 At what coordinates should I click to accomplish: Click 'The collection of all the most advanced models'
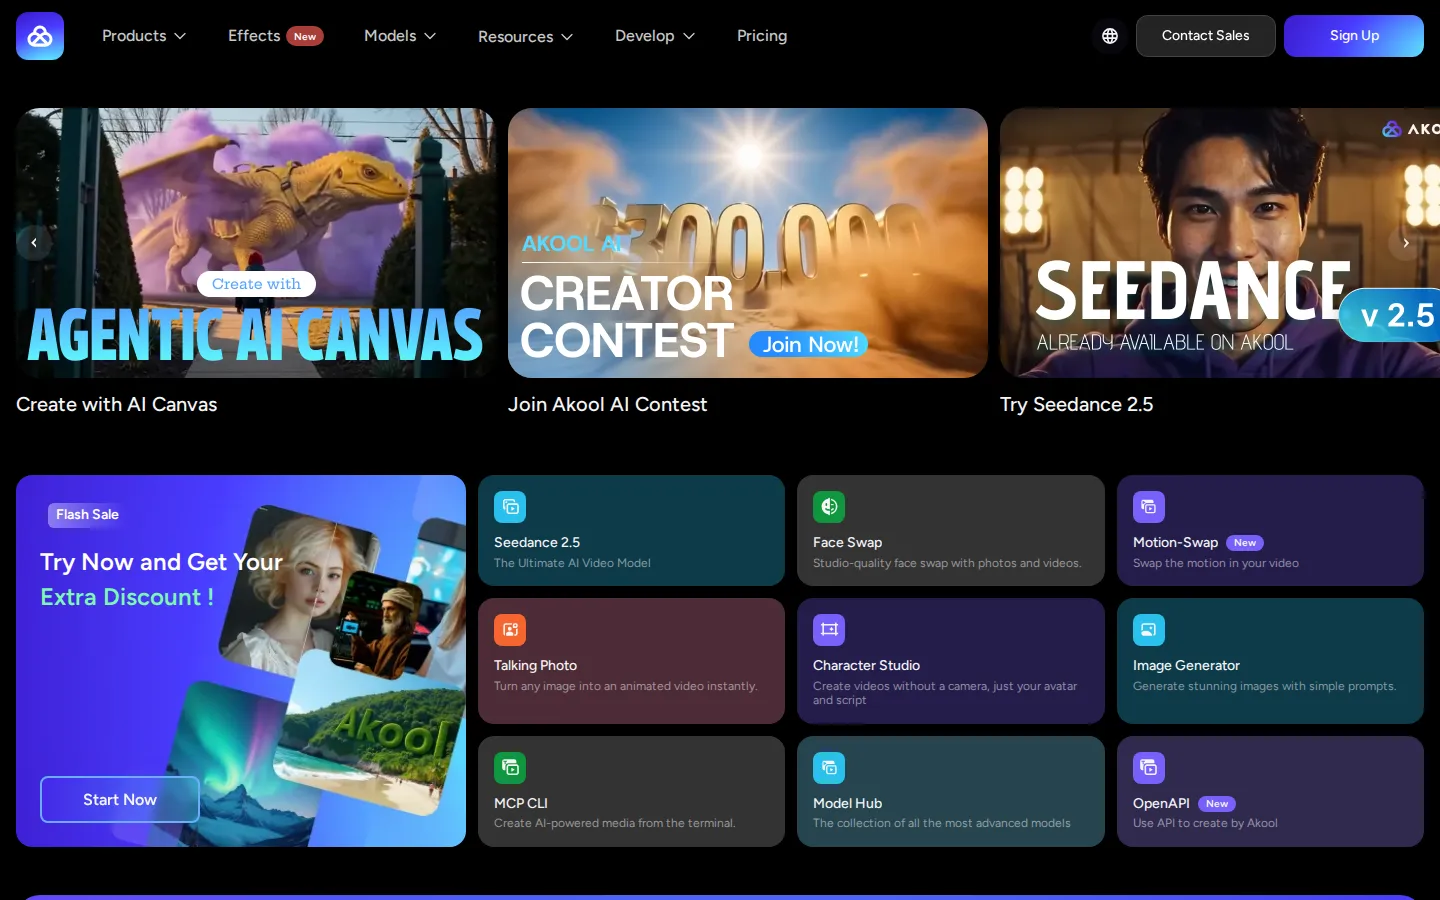click(942, 823)
